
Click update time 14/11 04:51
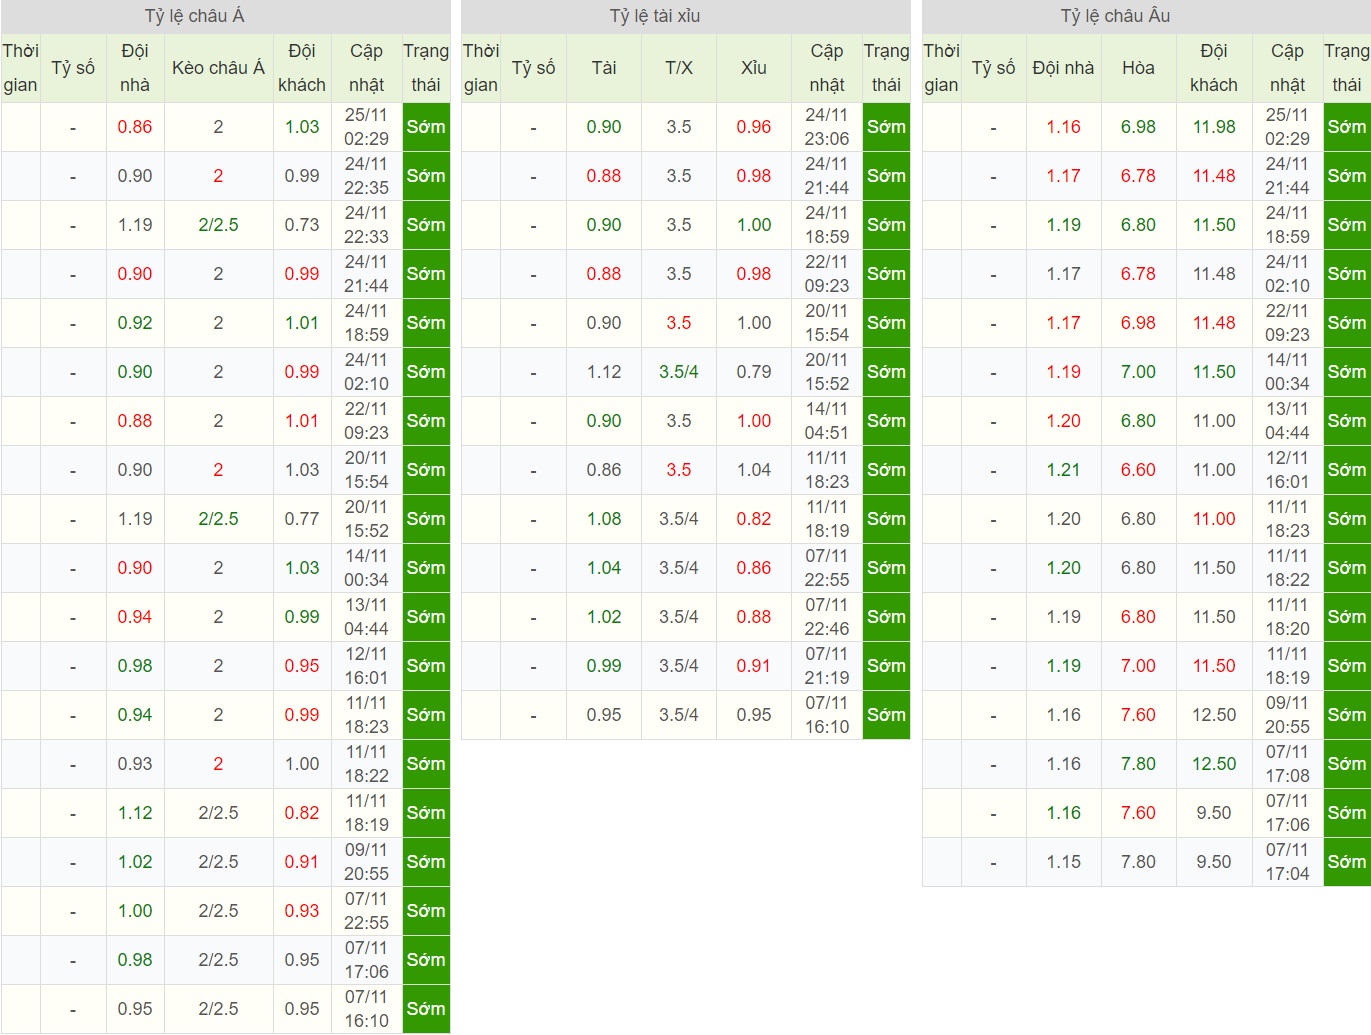point(827,421)
